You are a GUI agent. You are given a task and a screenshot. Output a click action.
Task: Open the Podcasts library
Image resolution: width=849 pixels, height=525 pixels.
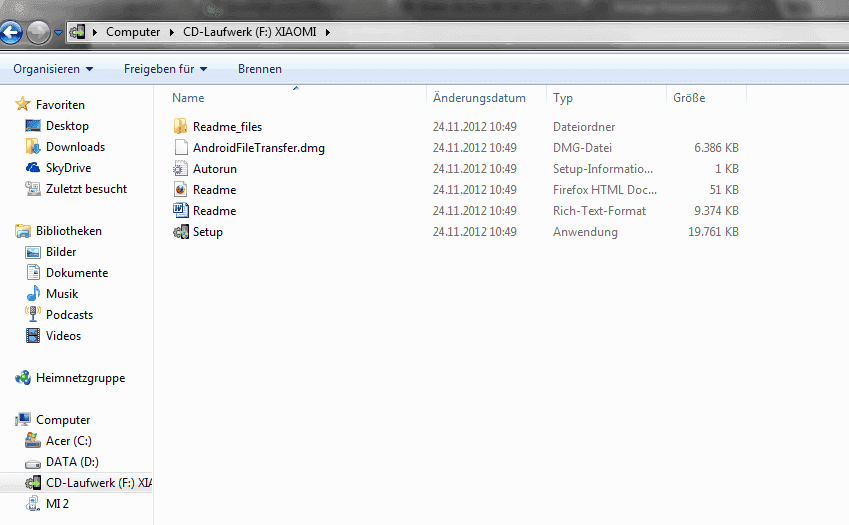(x=69, y=315)
